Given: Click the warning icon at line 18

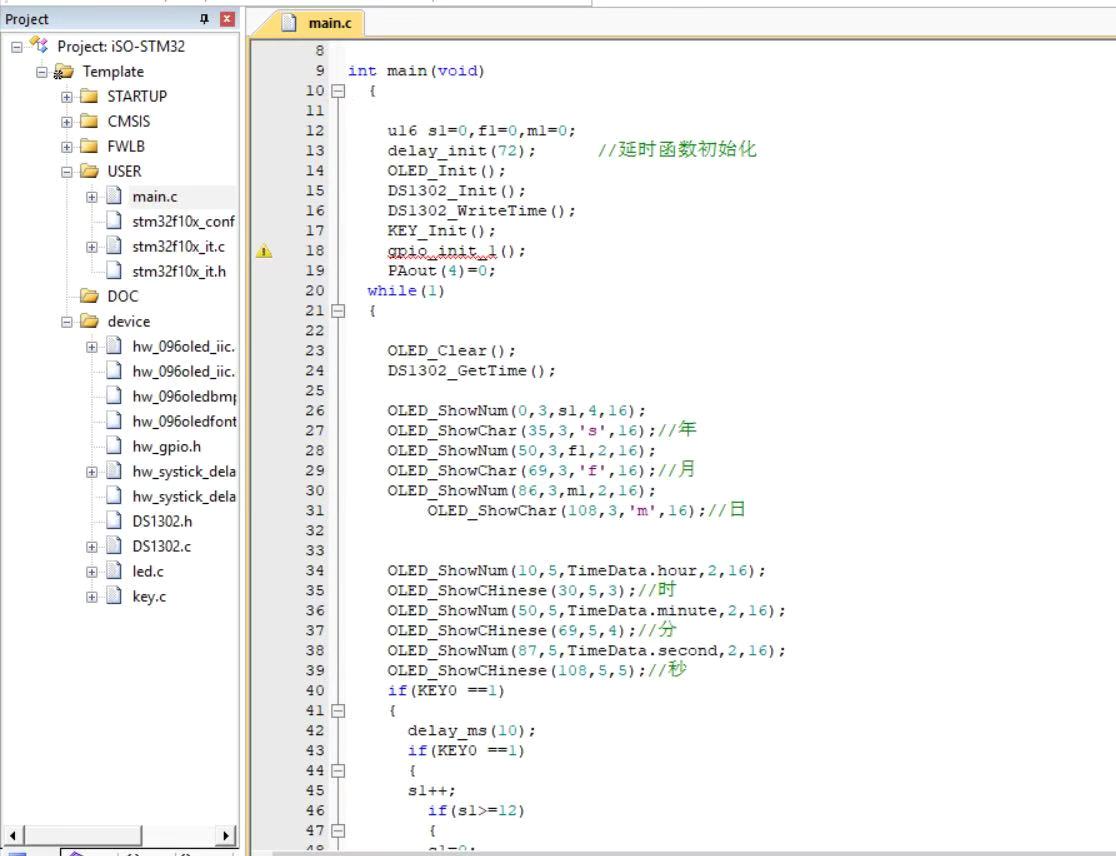Looking at the screenshot, I should [264, 250].
